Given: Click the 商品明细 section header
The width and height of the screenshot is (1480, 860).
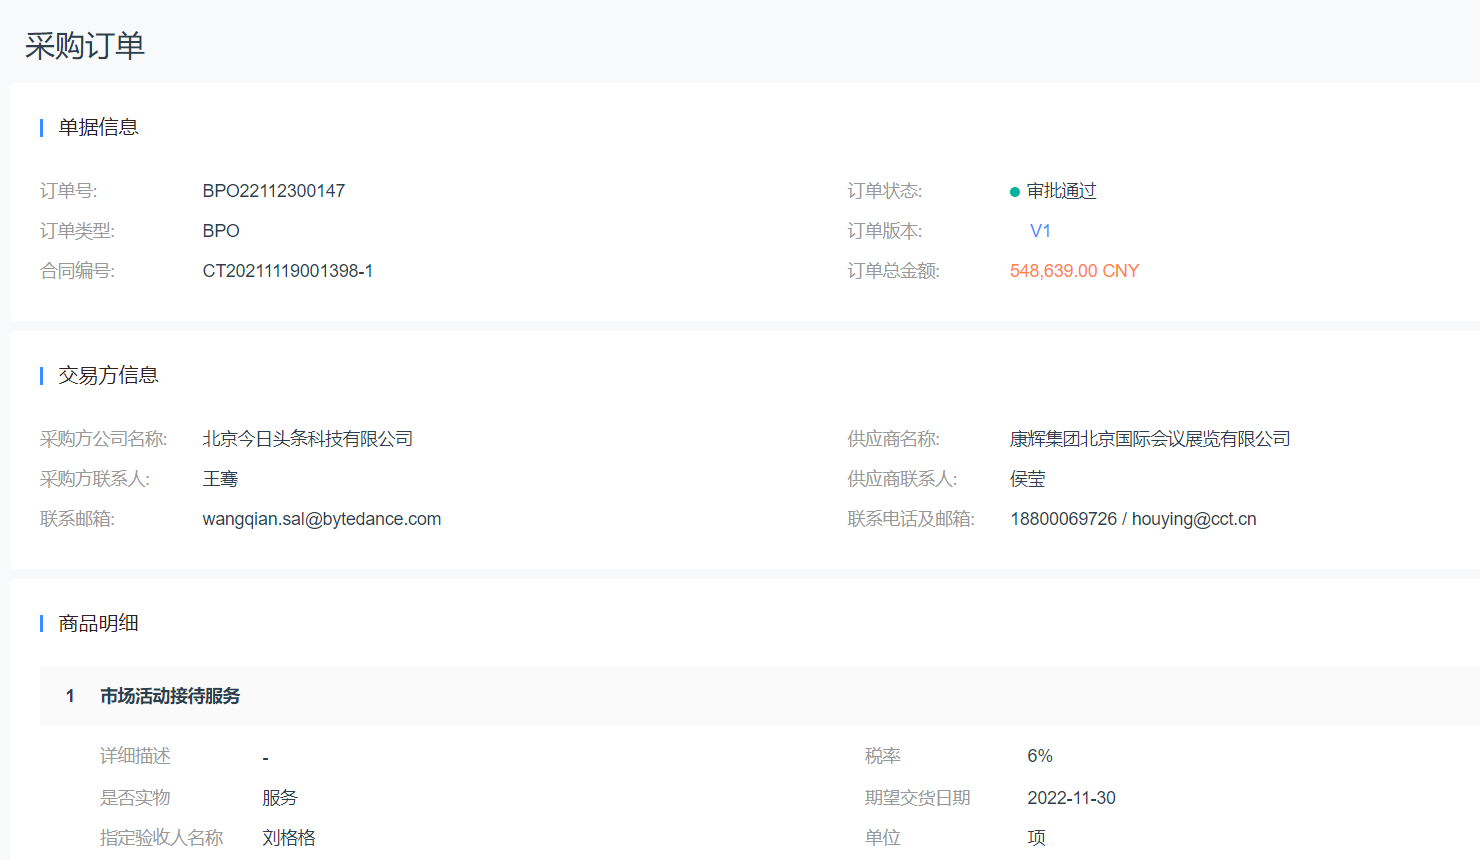Looking at the screenshot, I should pyautogui.click(x=98, y=623).
